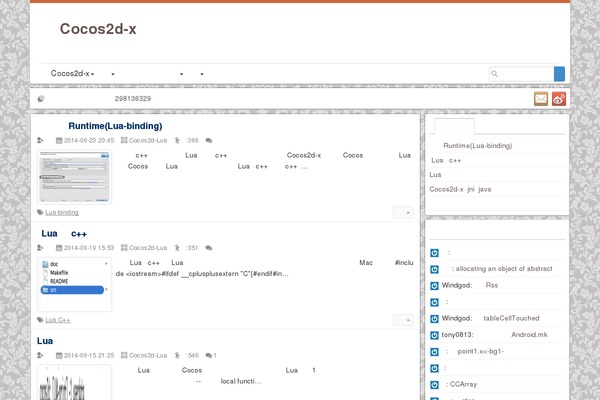Click the 298136329 group number text
The height and width of the screenshot is (400, 600).
pyautogui.click(x=133, y=99)
